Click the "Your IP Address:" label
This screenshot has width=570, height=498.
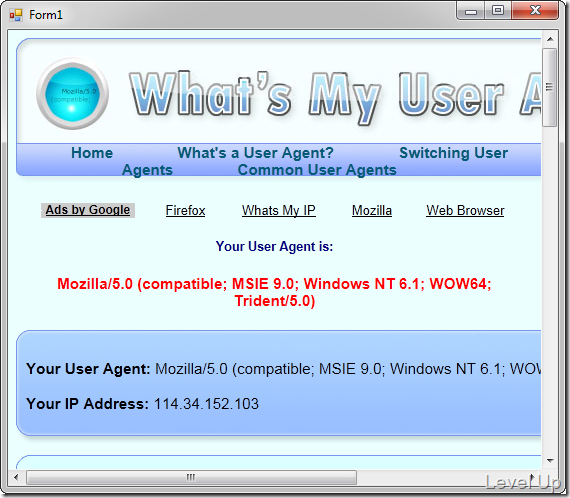pos(87,404)
